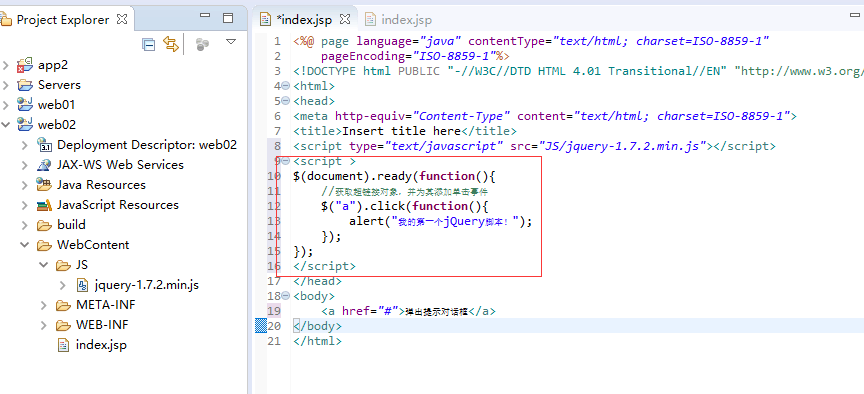Viewport: 864px width, 394px height.
Task: Expand JAX-WS Web Services node
Action: point(25,165)
